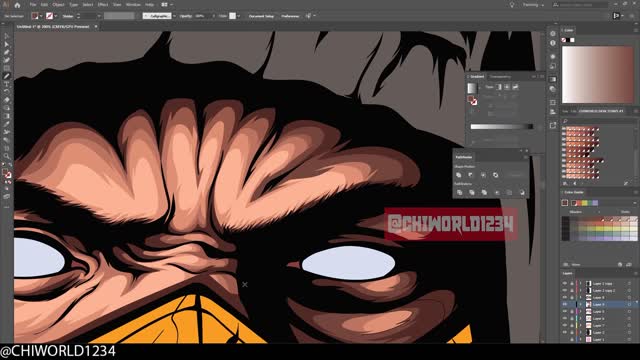Open the Layers panel menu
The image size is (640, 360).
point(636,273)
